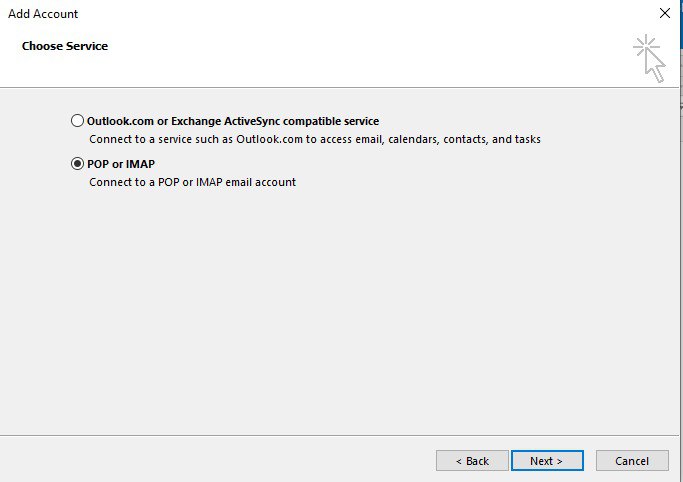Close the Add Account dialog
The height and width of the screenshot is (482, 683).
pyautogui.click(x=665, y=14)
